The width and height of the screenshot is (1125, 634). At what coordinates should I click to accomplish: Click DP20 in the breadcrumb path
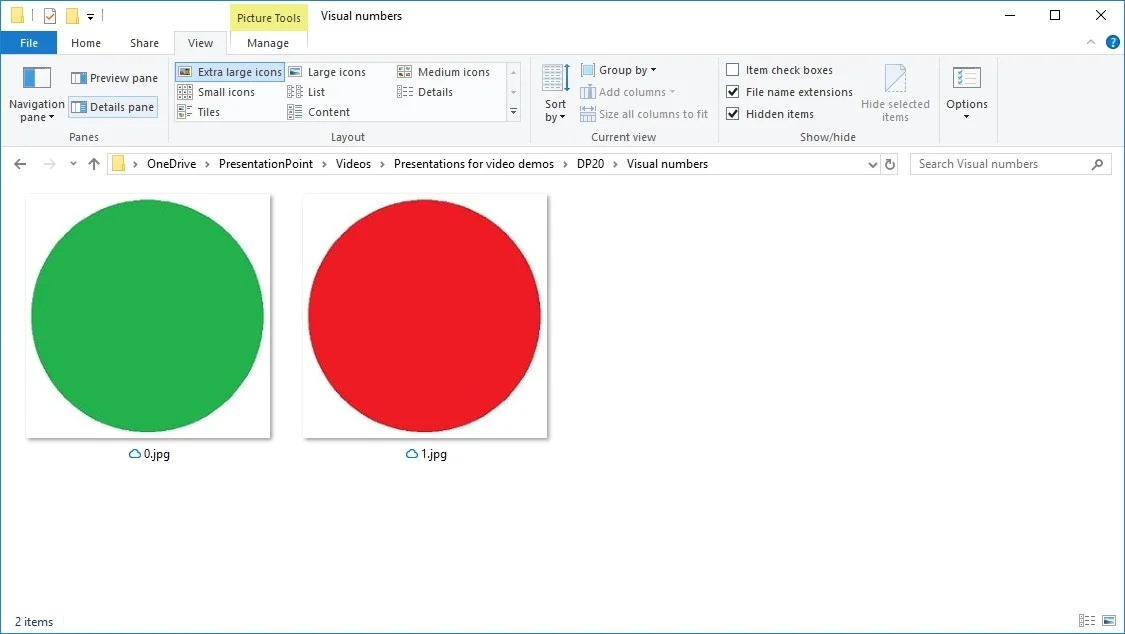tap(590, 164)
